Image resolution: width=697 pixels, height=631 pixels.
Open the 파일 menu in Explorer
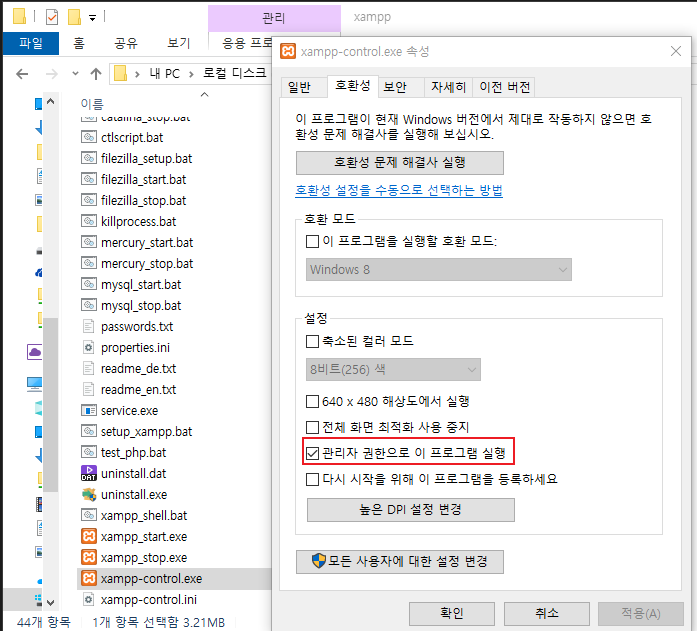[x=31, y=43]
